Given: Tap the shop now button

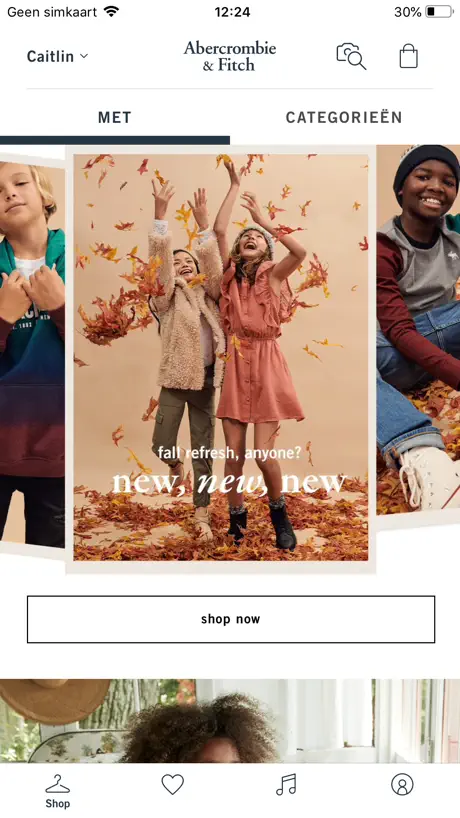Looking at the screenshot, I should click(x=231, y=619).
